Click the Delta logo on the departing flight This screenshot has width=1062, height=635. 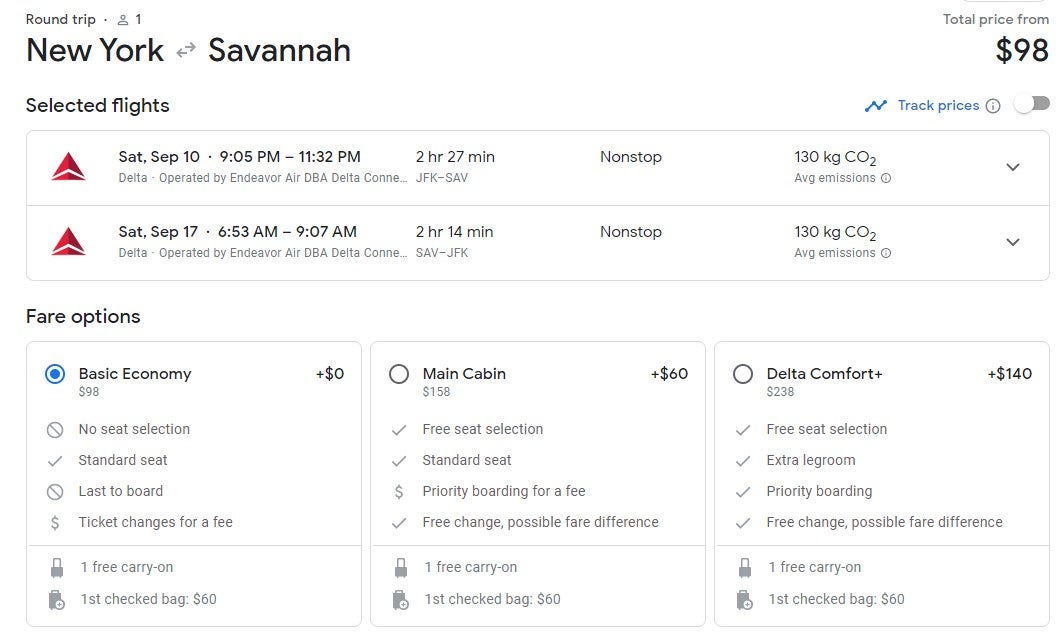[x=70, y=166]
